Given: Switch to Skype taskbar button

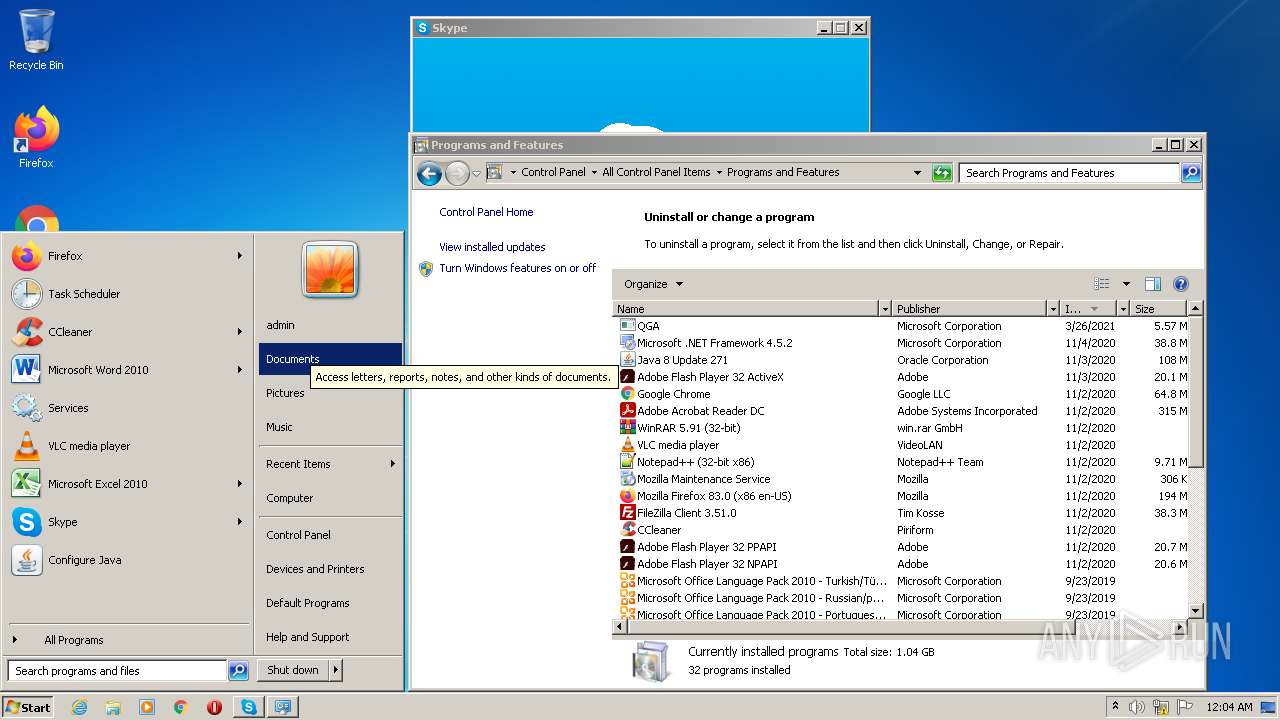Looking at the screenshot, I should tap(248, 707).
